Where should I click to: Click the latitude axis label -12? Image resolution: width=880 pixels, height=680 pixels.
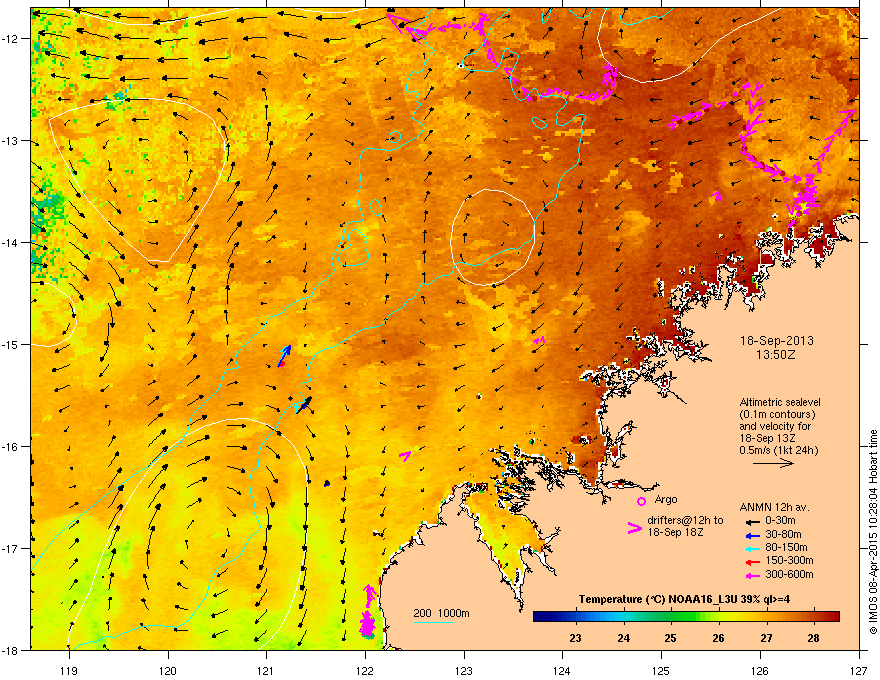click(11, 39)
